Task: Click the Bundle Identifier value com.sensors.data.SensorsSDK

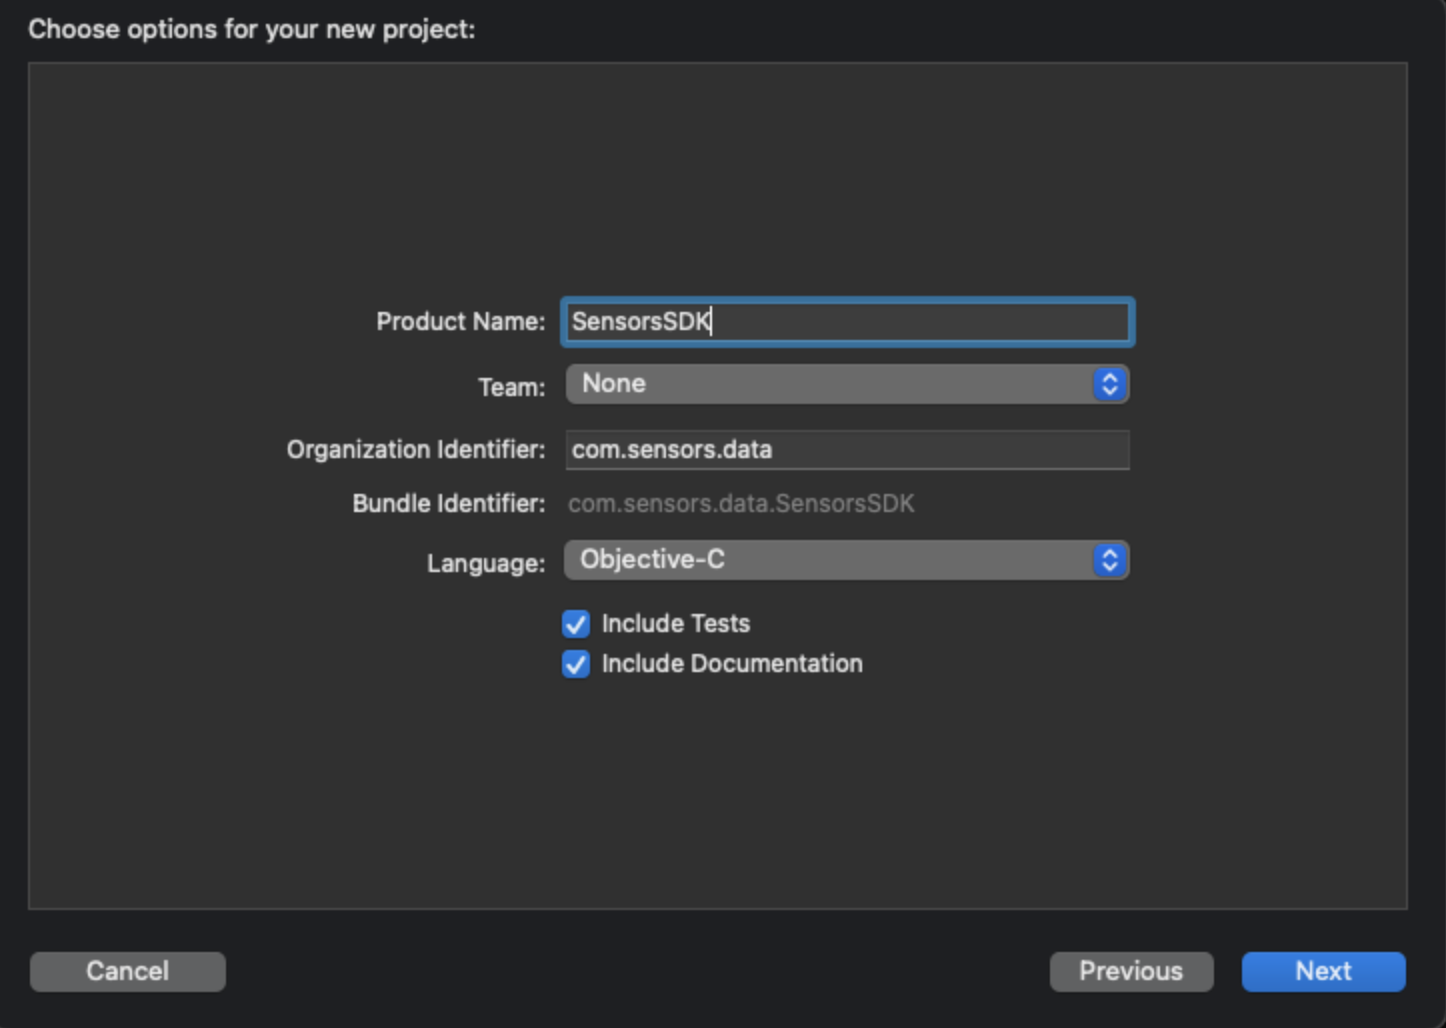Action: 741,503
